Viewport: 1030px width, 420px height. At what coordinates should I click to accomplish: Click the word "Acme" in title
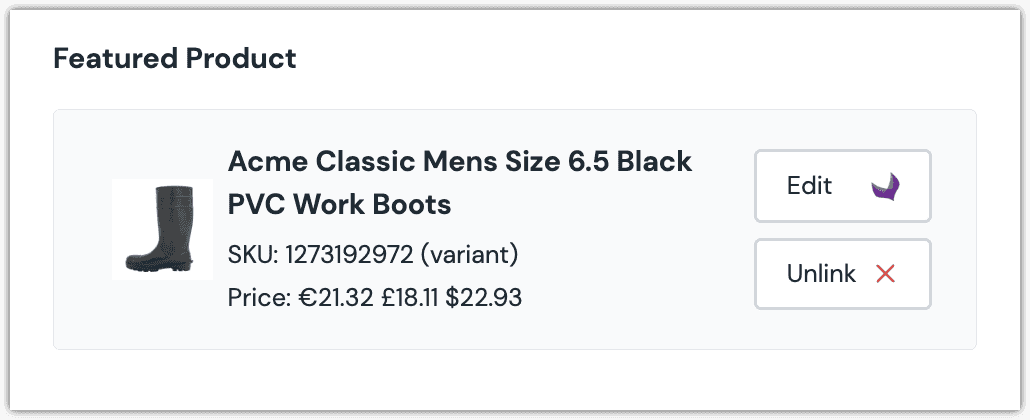pyautogui.click(x=267, y=162)
